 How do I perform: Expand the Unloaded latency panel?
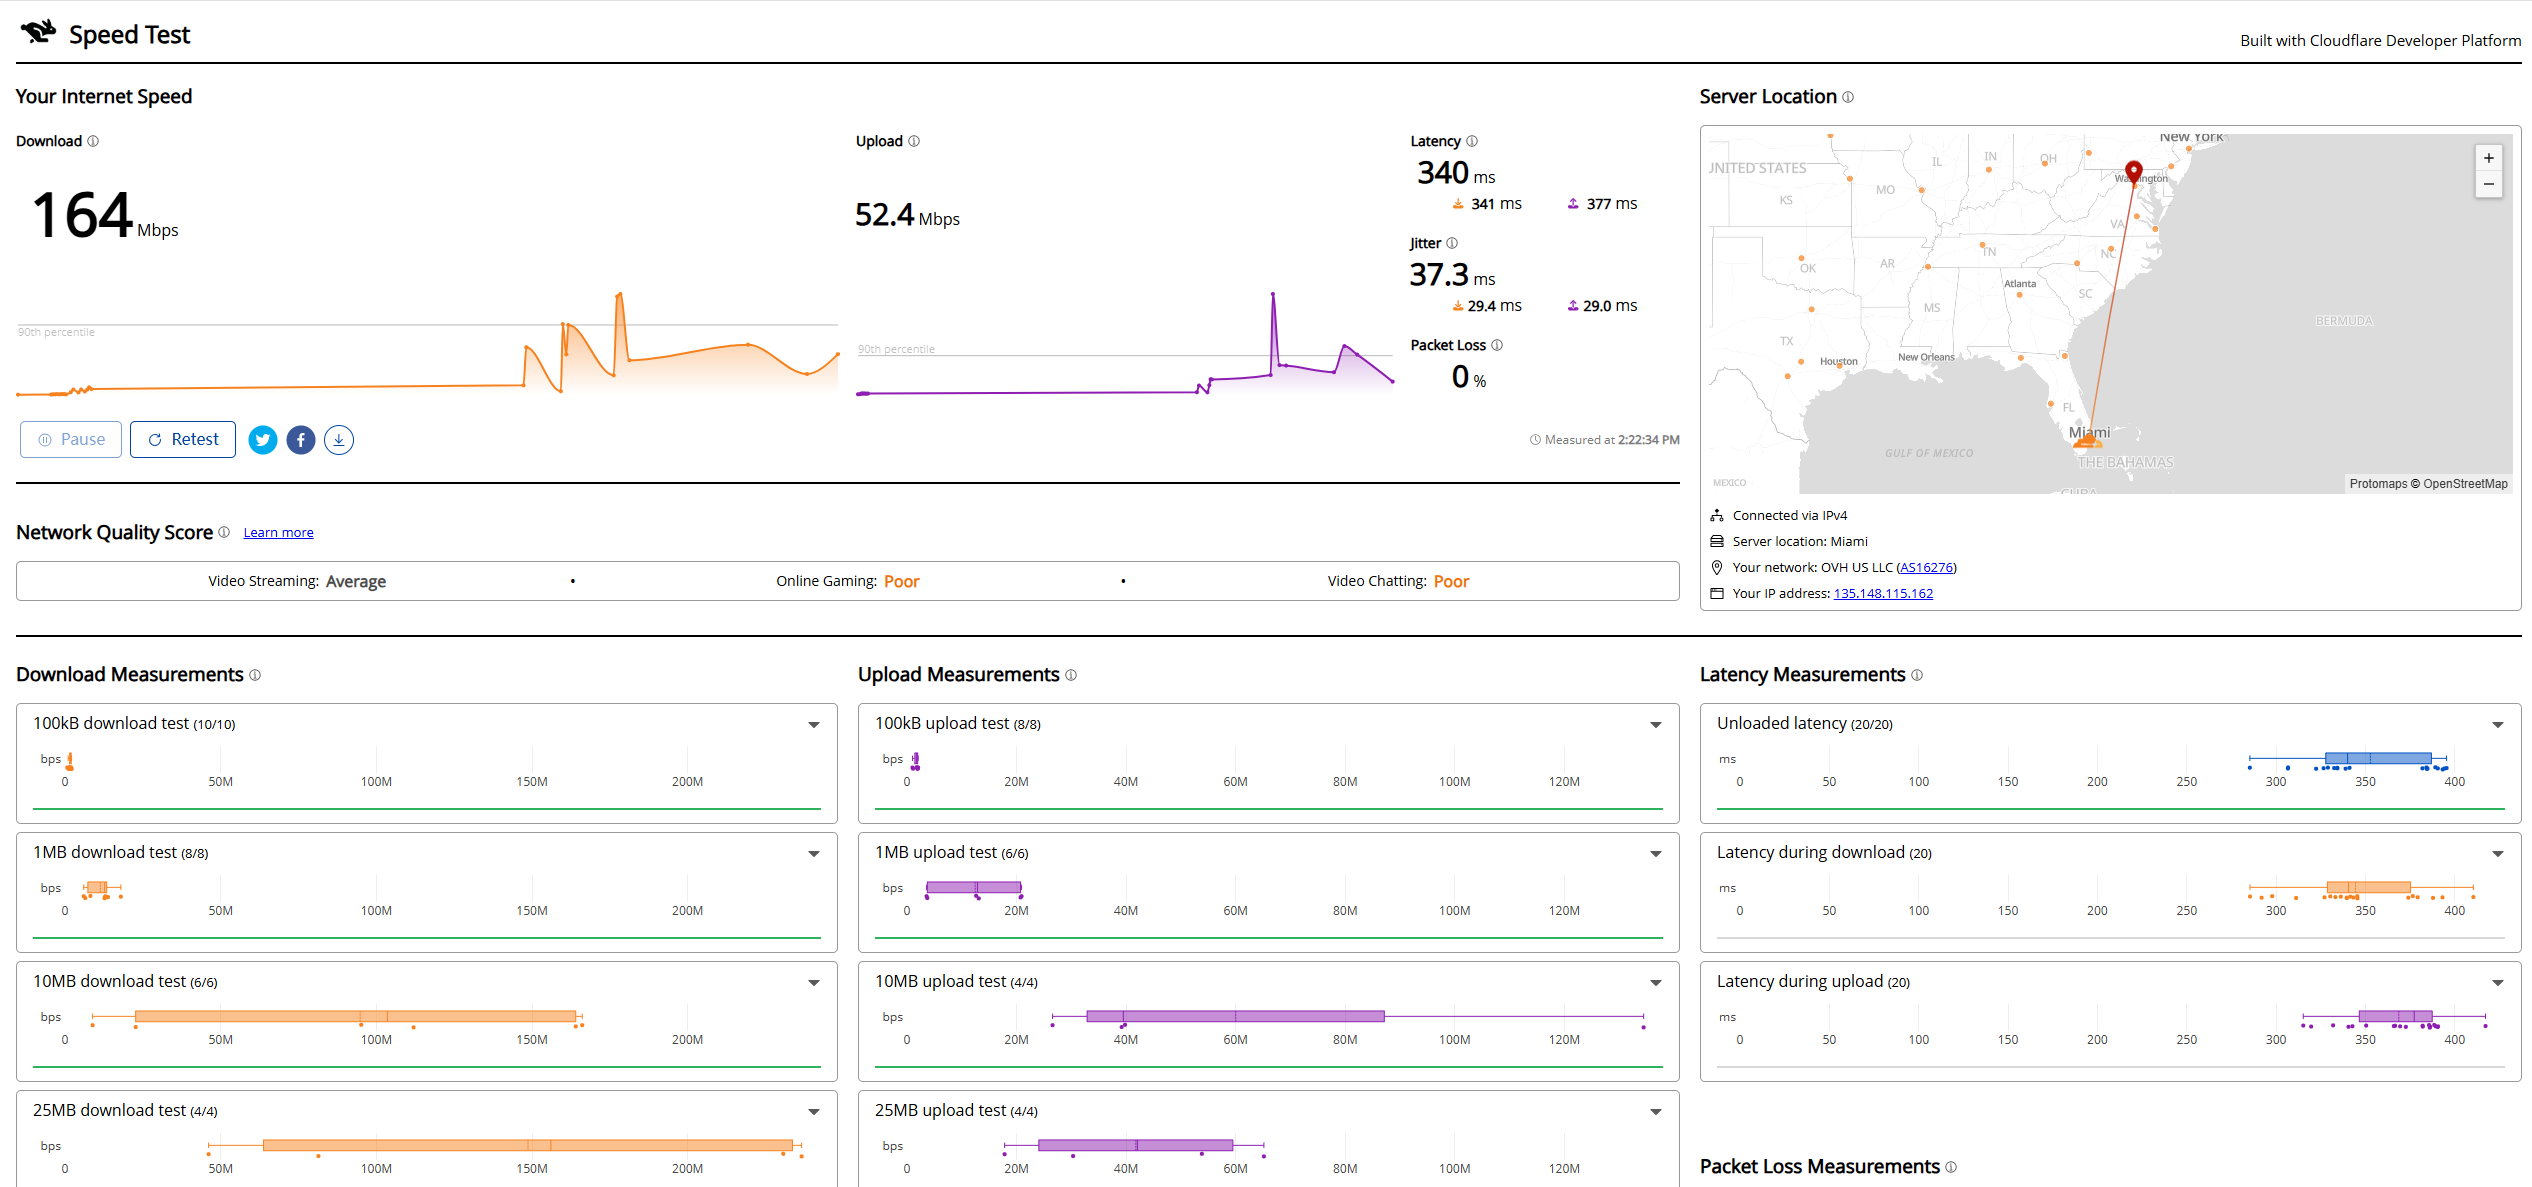2498,725
